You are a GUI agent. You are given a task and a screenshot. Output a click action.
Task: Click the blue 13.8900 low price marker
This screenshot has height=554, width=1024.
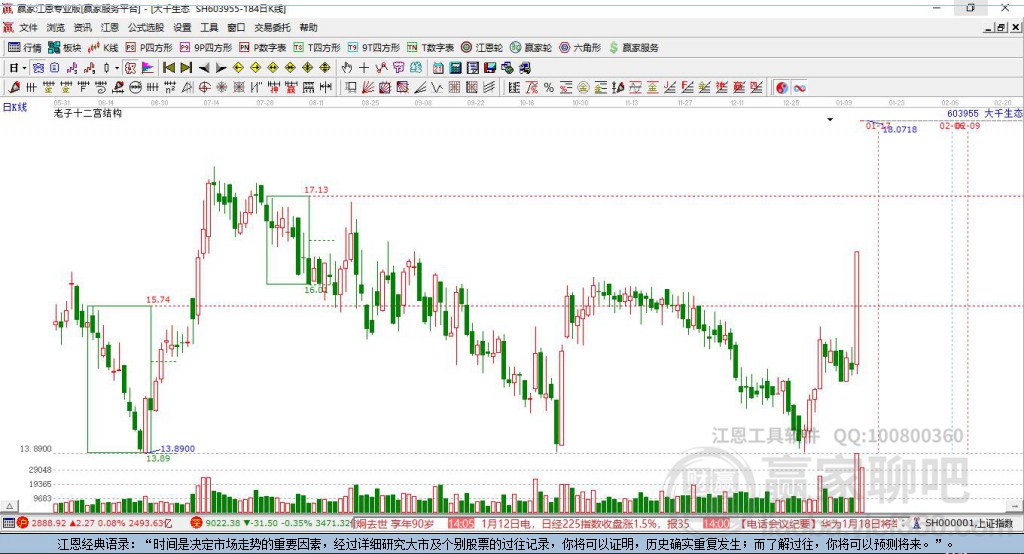coord(178,449)
